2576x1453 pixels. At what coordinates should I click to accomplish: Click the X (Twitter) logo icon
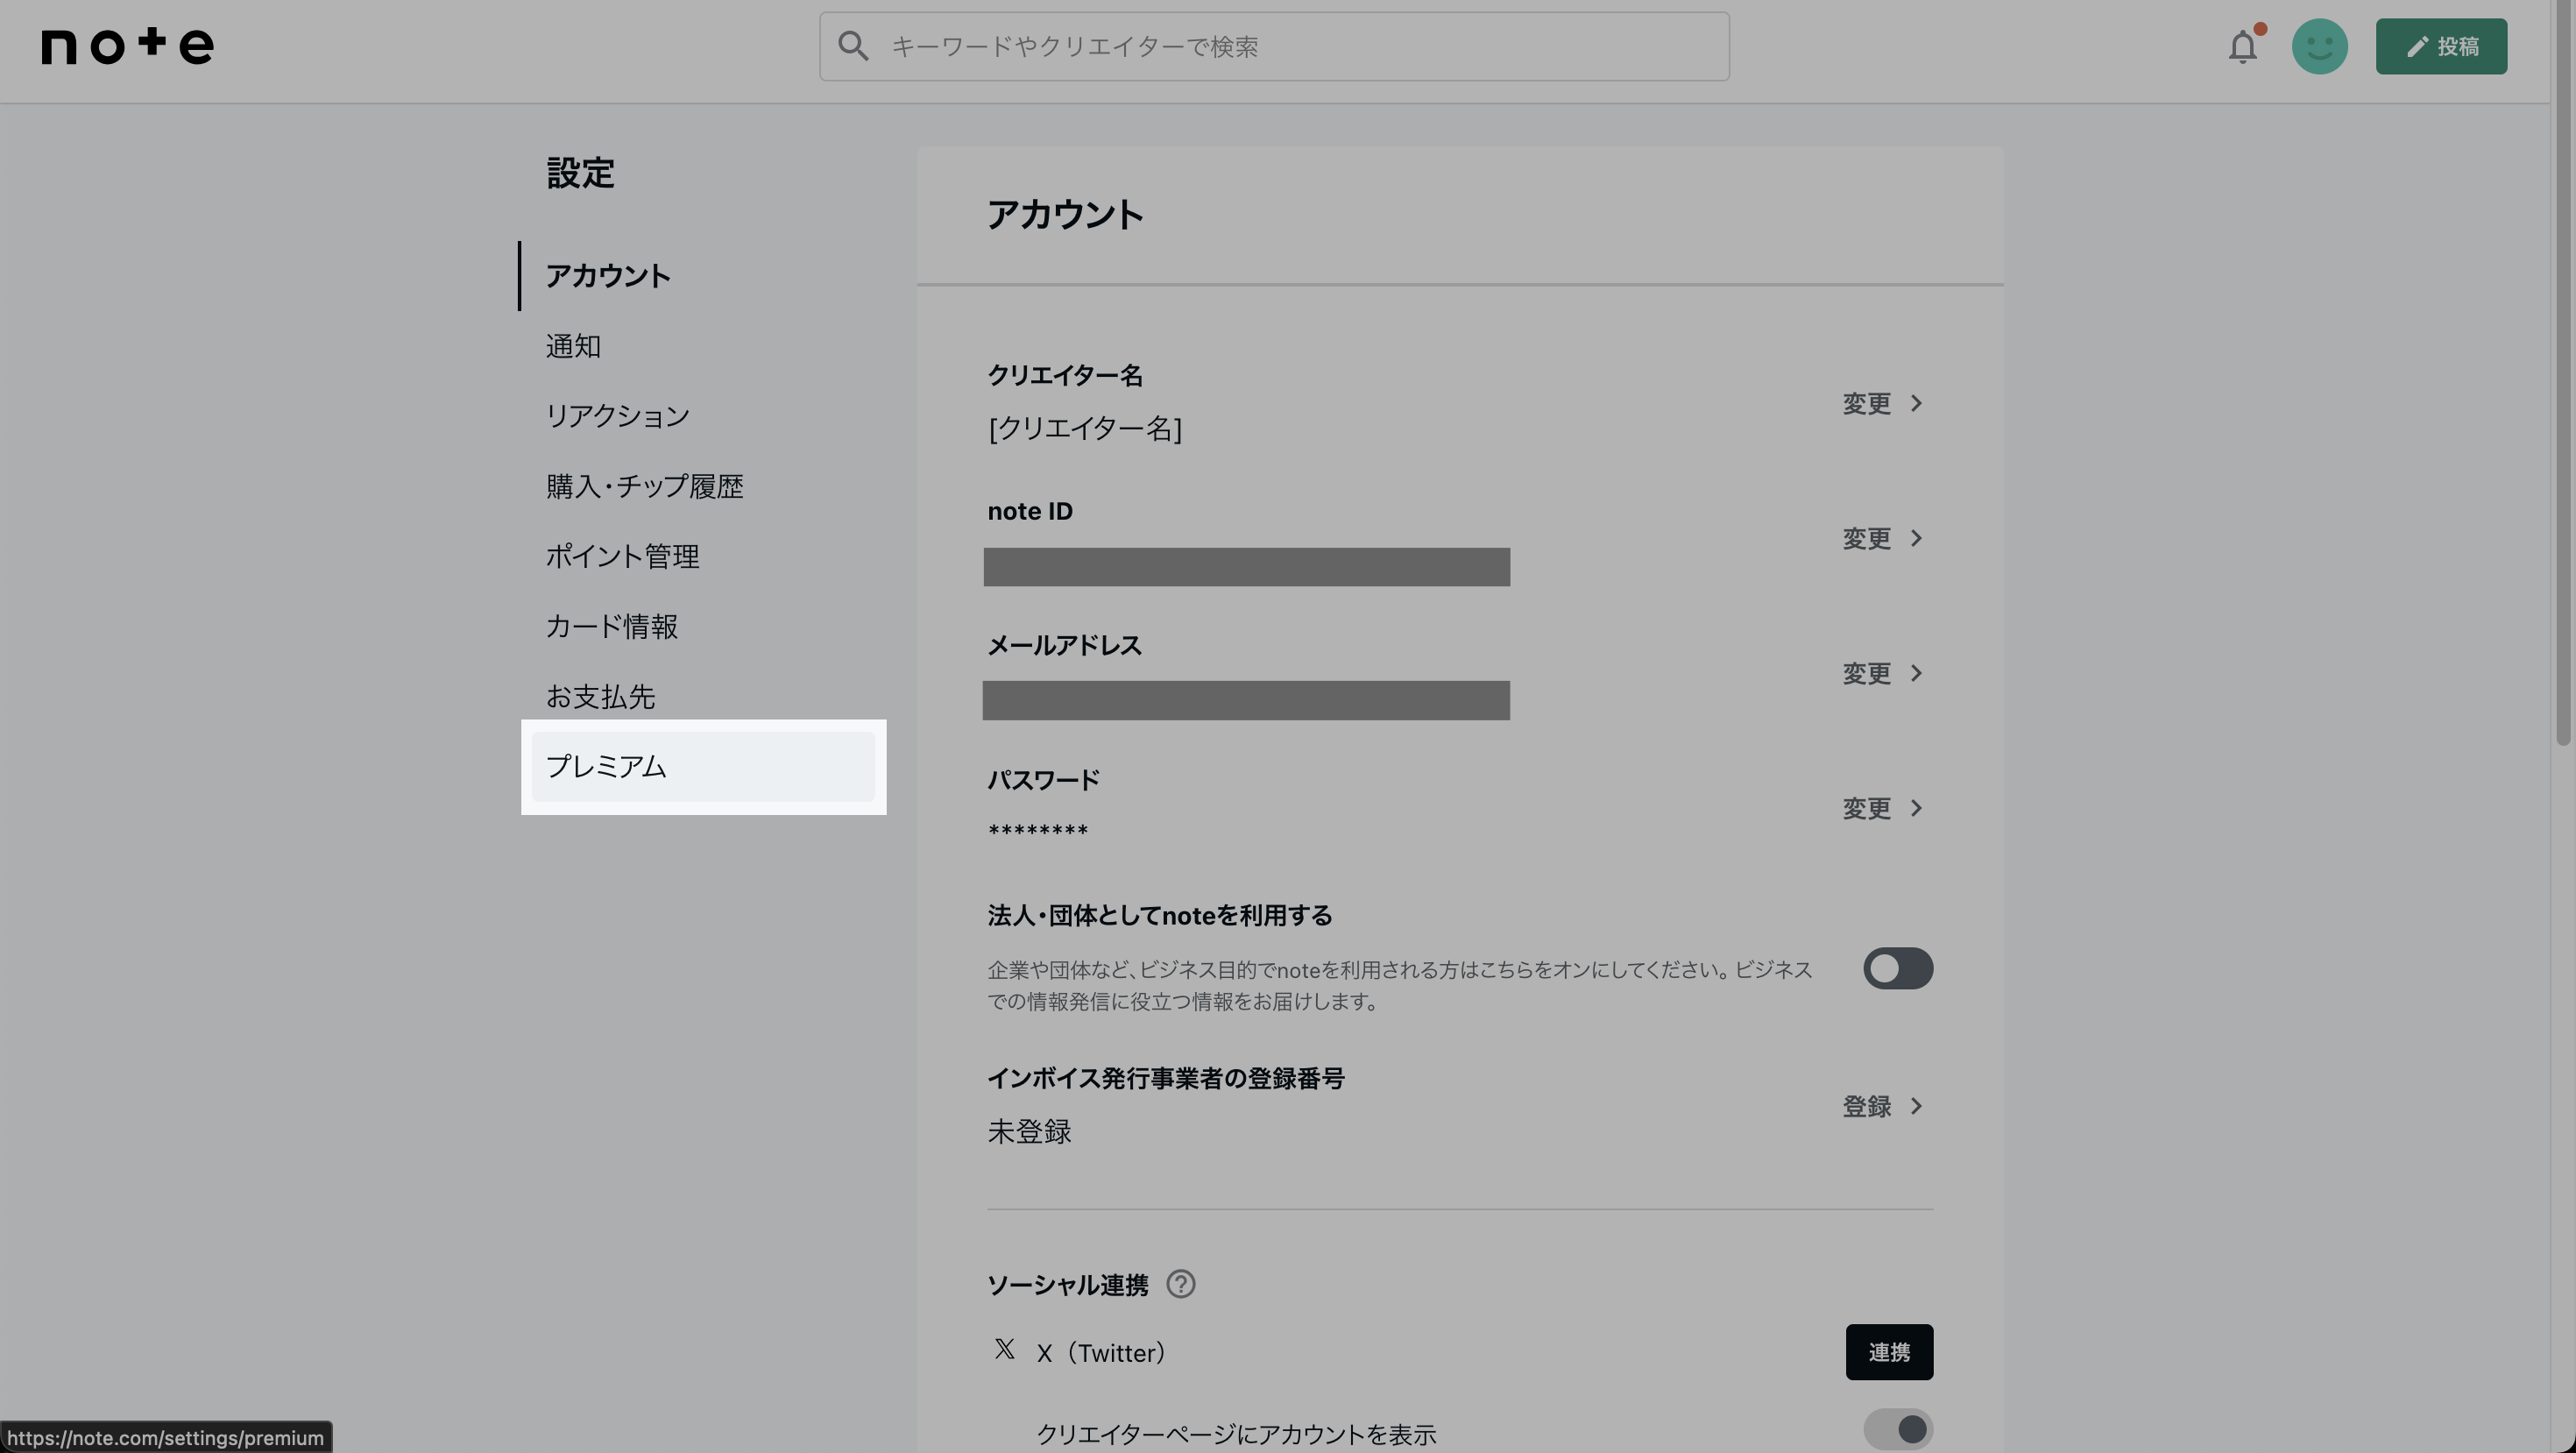pos(1004,1350)
